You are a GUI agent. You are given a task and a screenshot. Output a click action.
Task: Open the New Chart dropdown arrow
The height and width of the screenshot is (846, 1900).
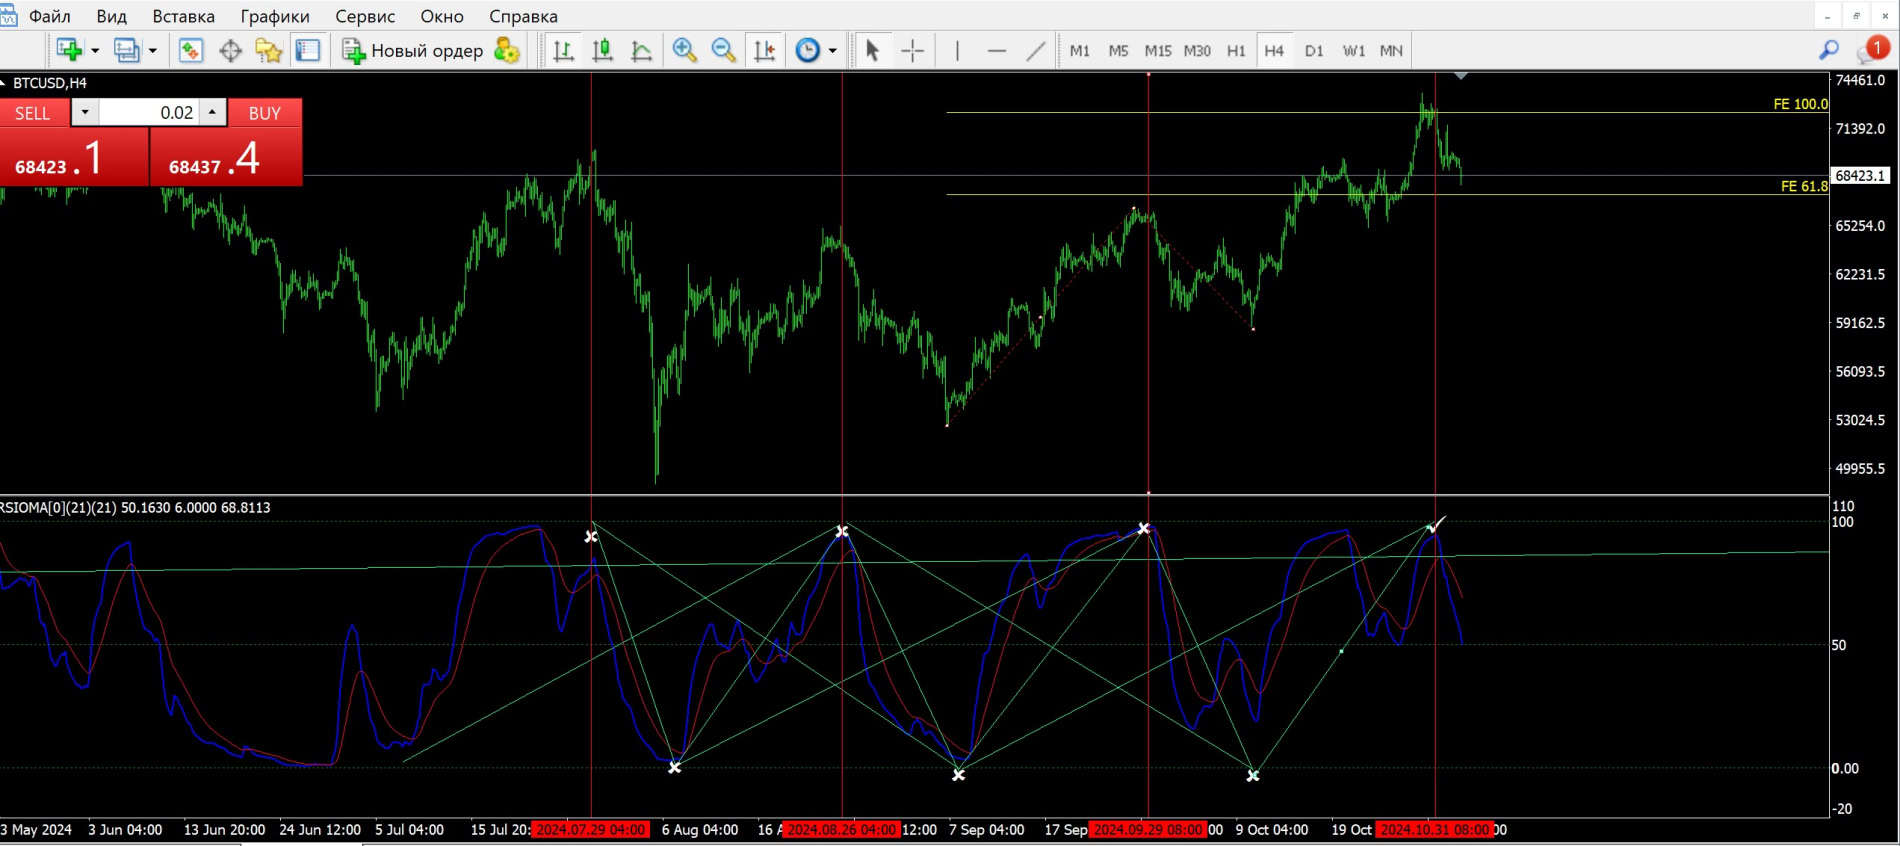coord(95,50)
